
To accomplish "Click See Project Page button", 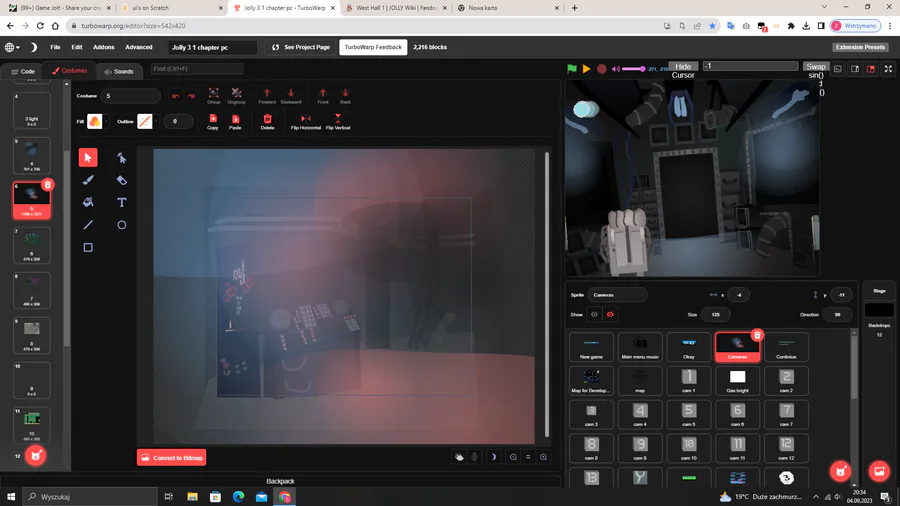I will pos(301,47).
